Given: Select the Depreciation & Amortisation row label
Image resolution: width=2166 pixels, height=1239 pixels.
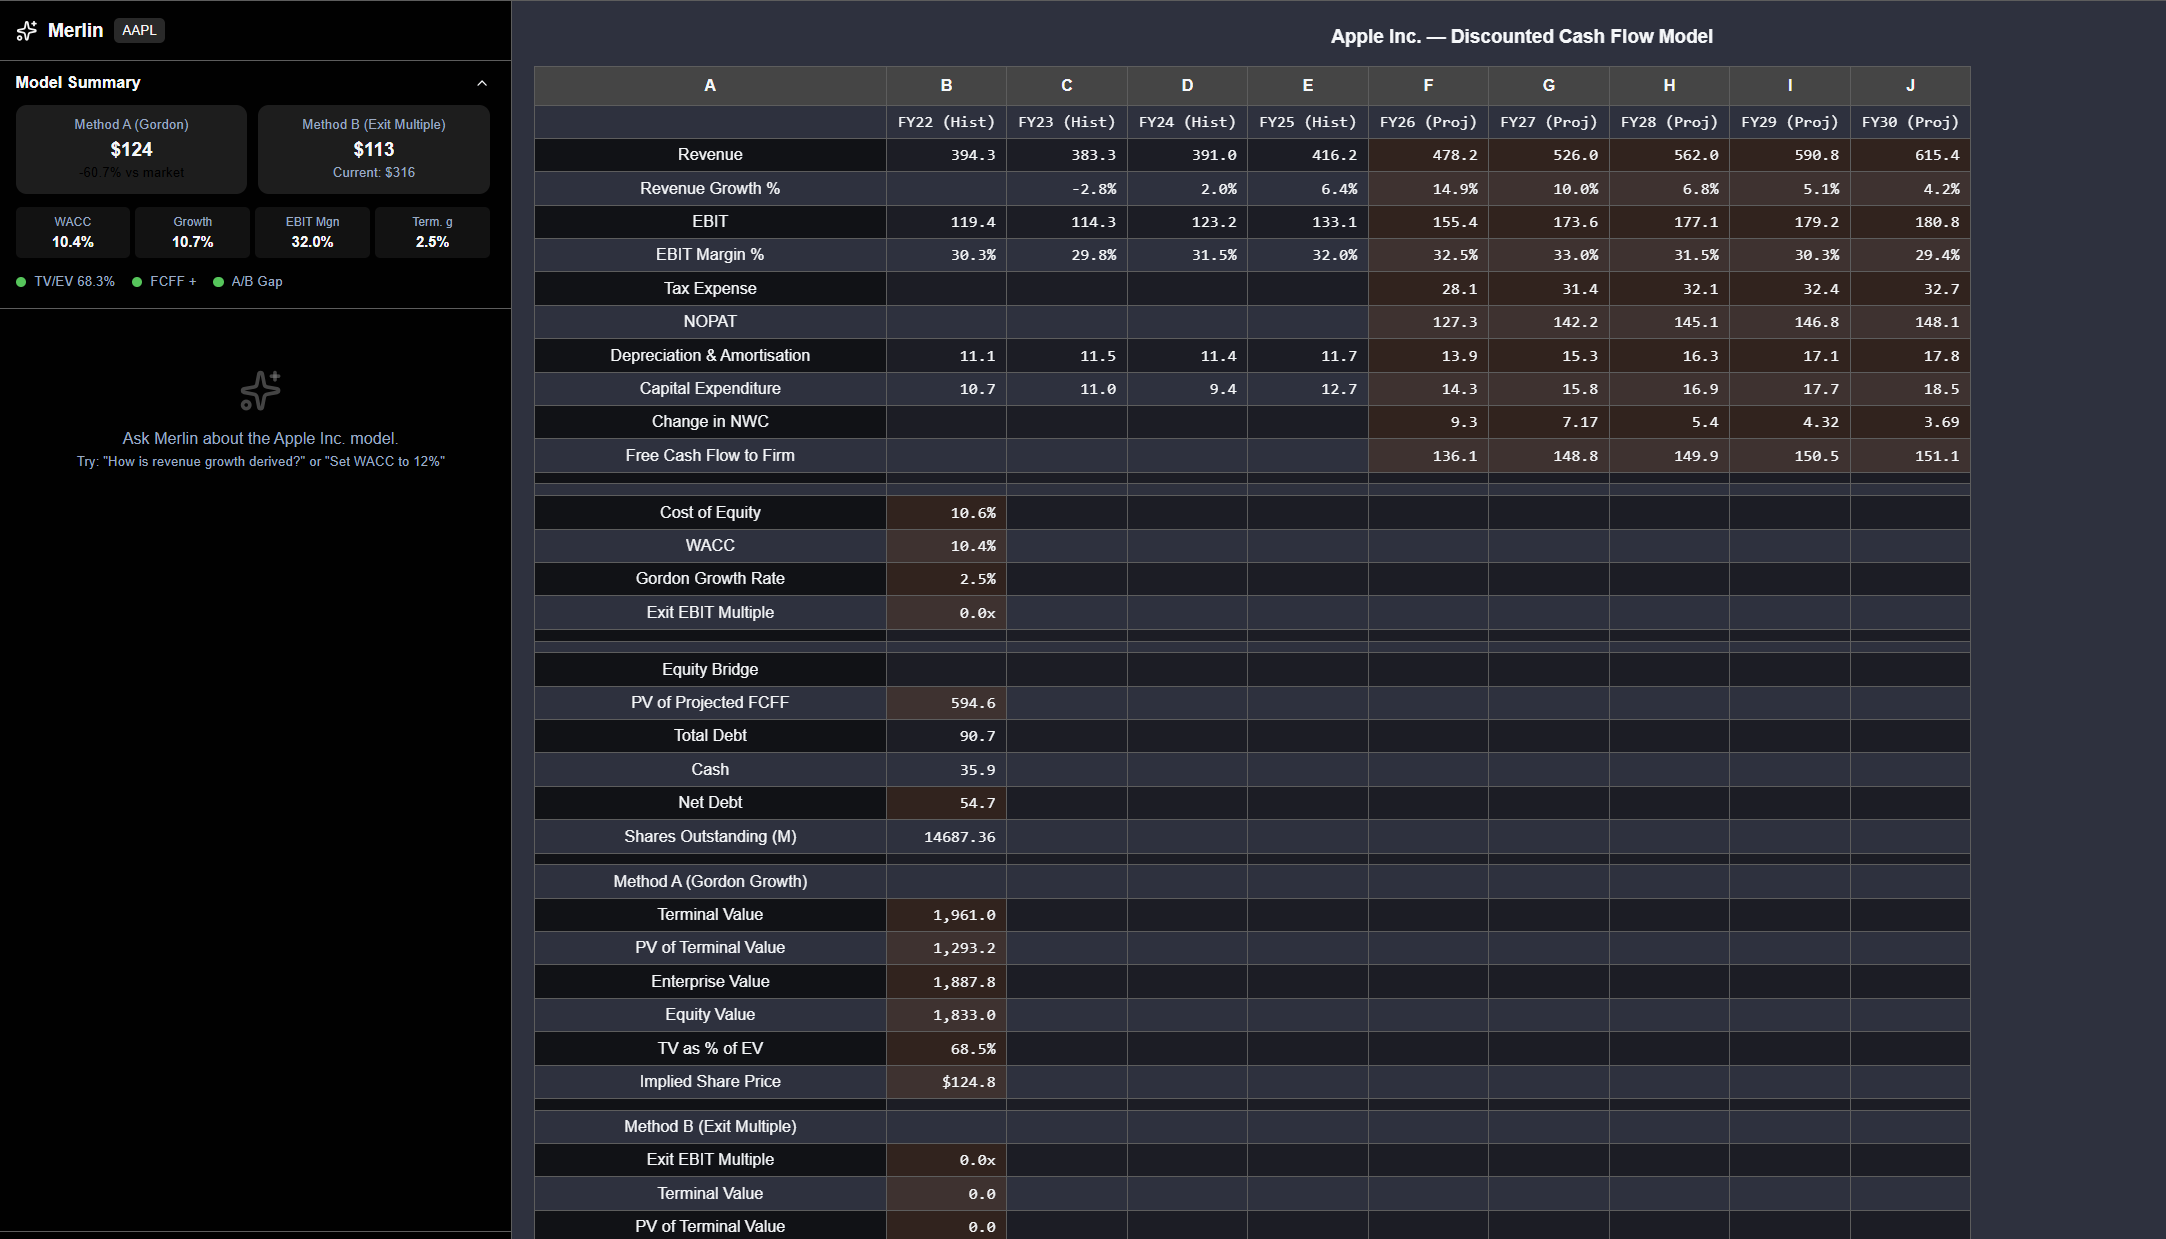Looking at the screenshot, I should (x=710, y=356).
